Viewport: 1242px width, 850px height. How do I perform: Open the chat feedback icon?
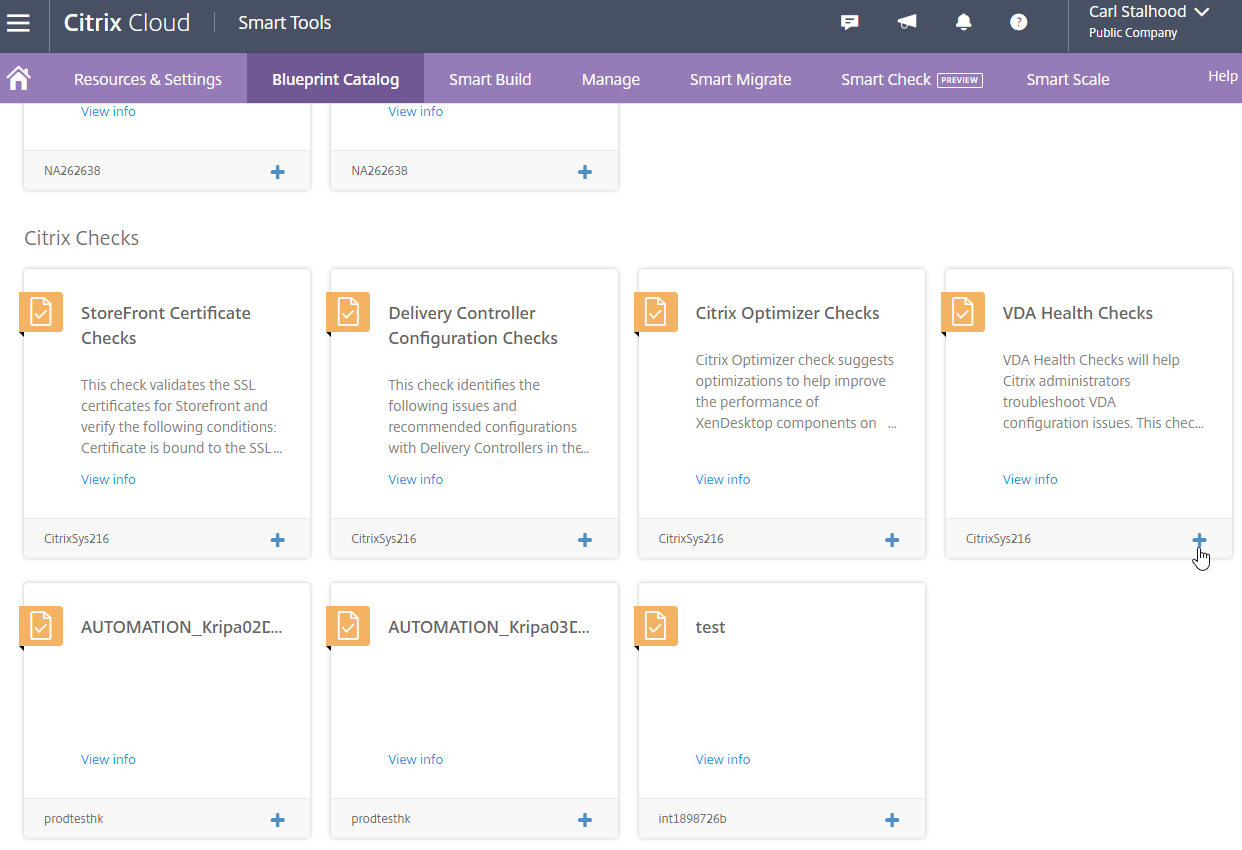[x=850, y=22]
